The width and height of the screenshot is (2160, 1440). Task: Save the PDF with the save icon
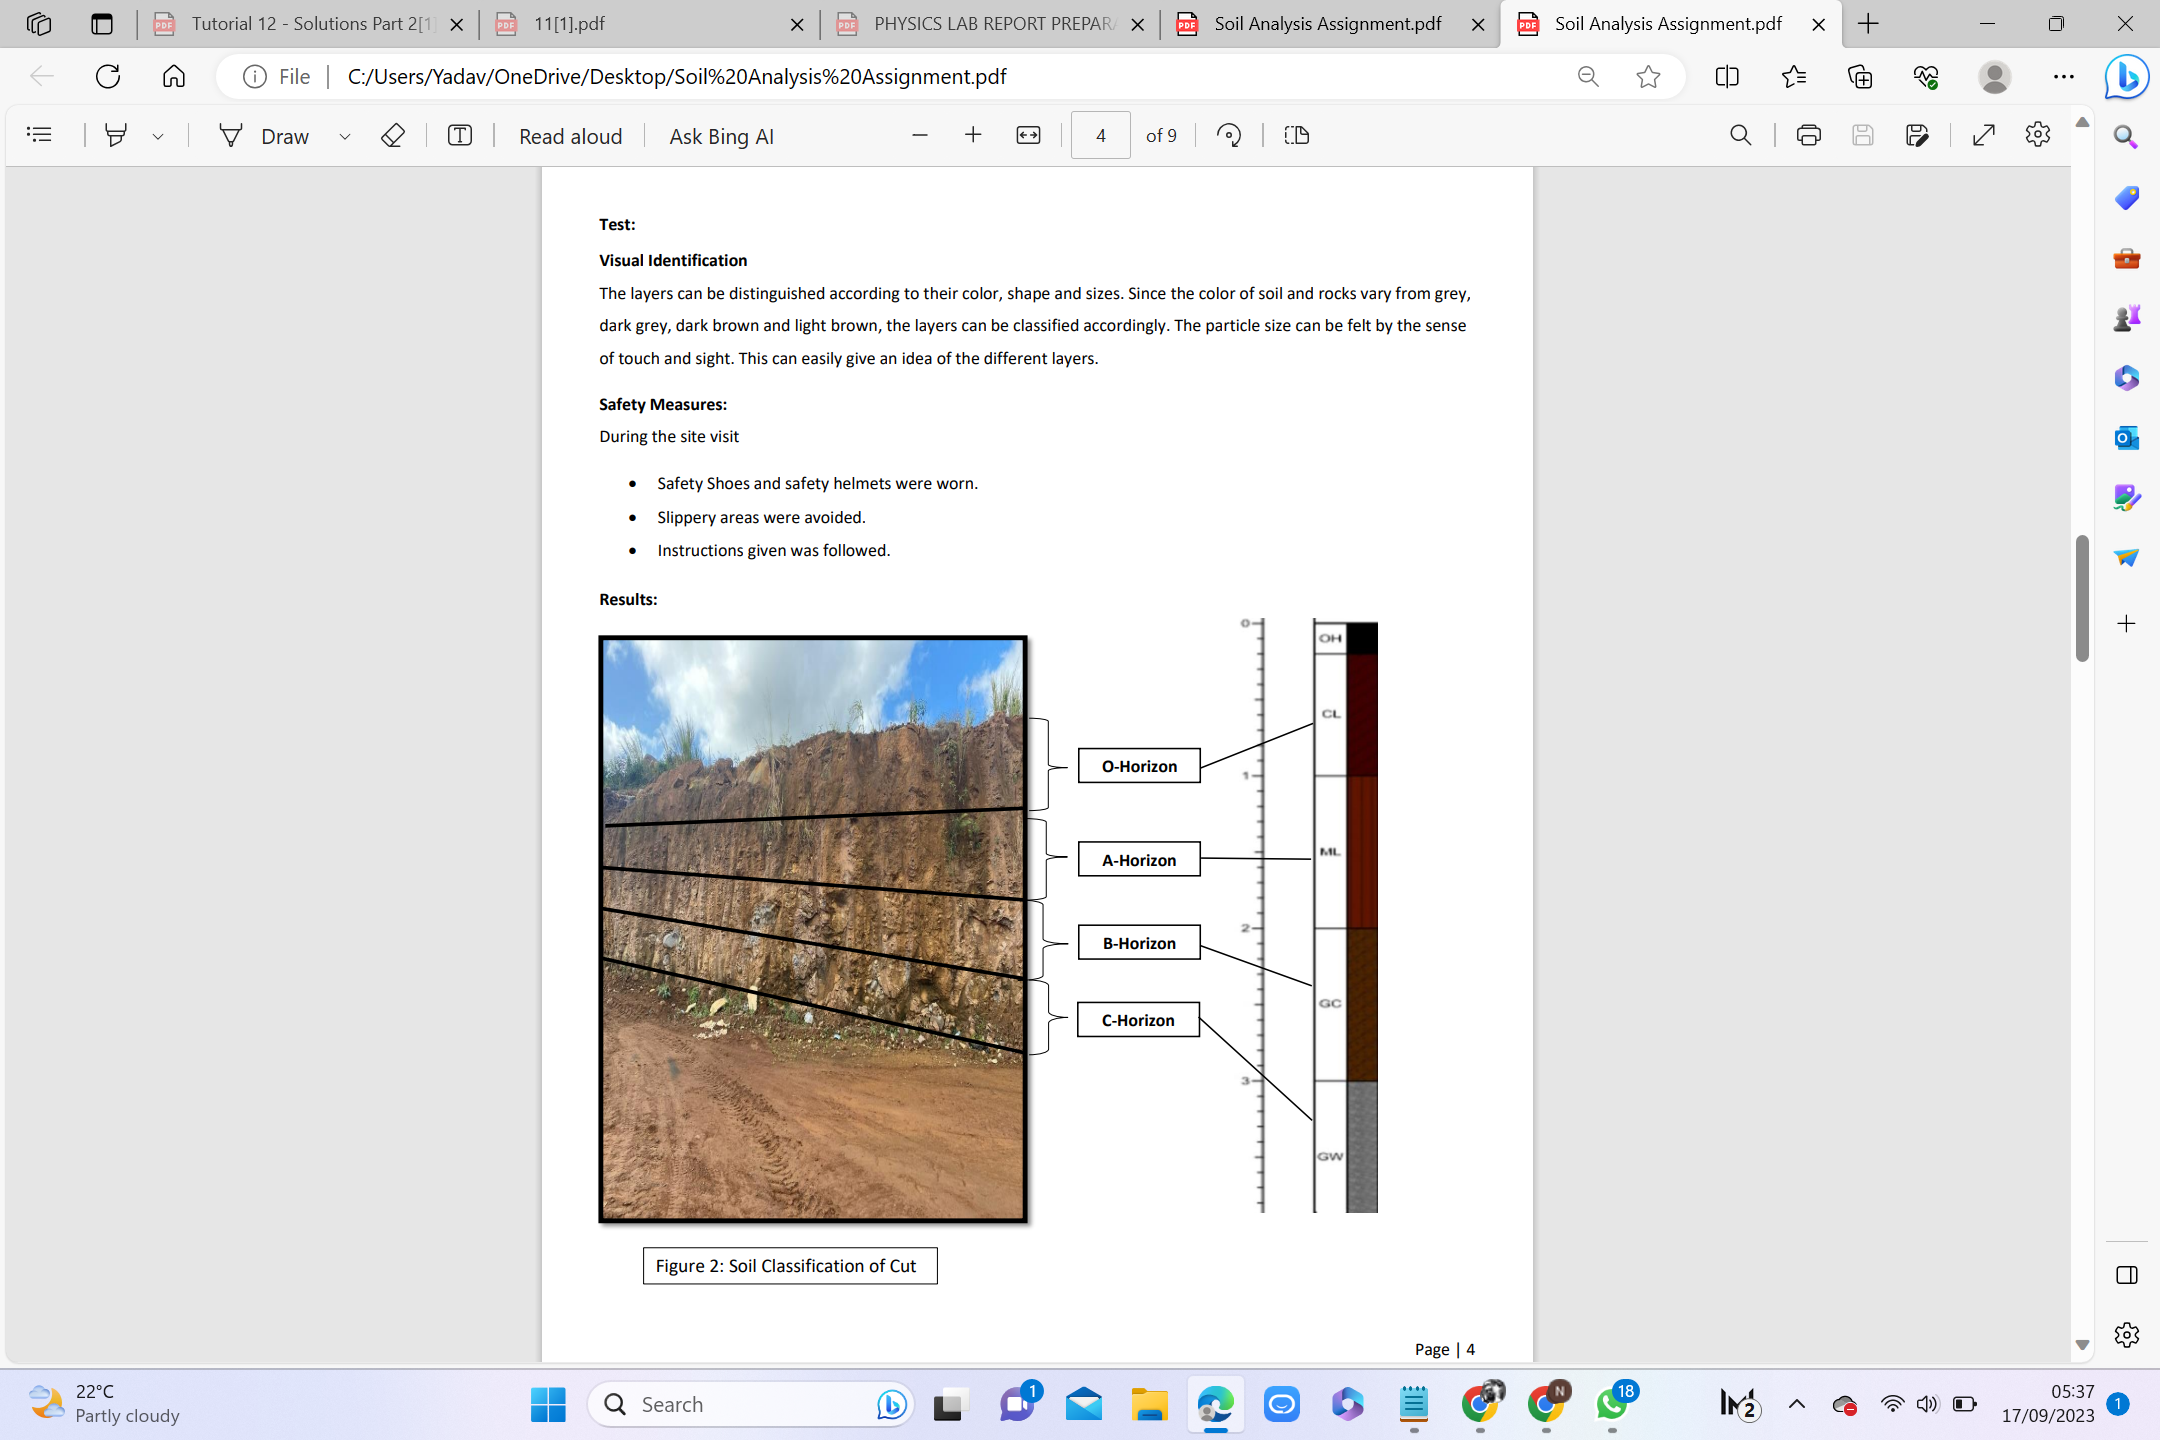click(x=1863, y=135)
